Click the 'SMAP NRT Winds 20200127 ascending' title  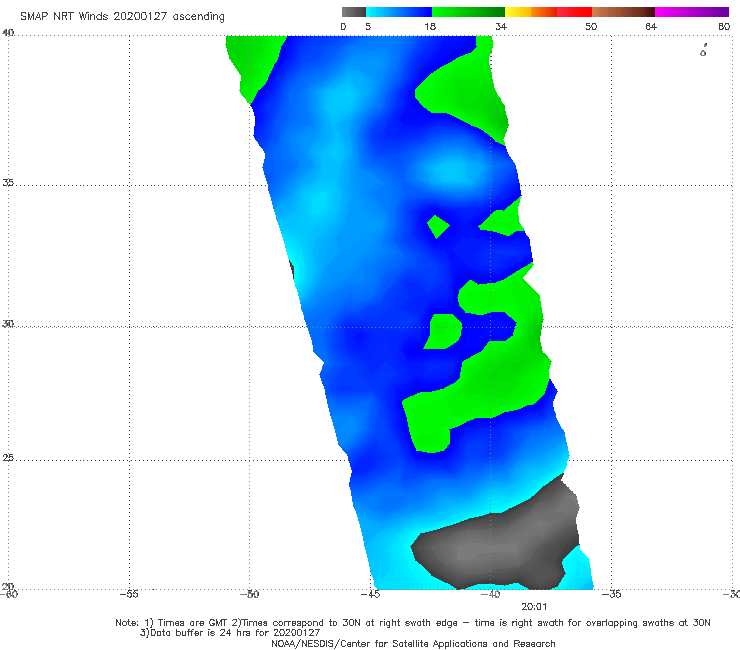click(122, 17)
